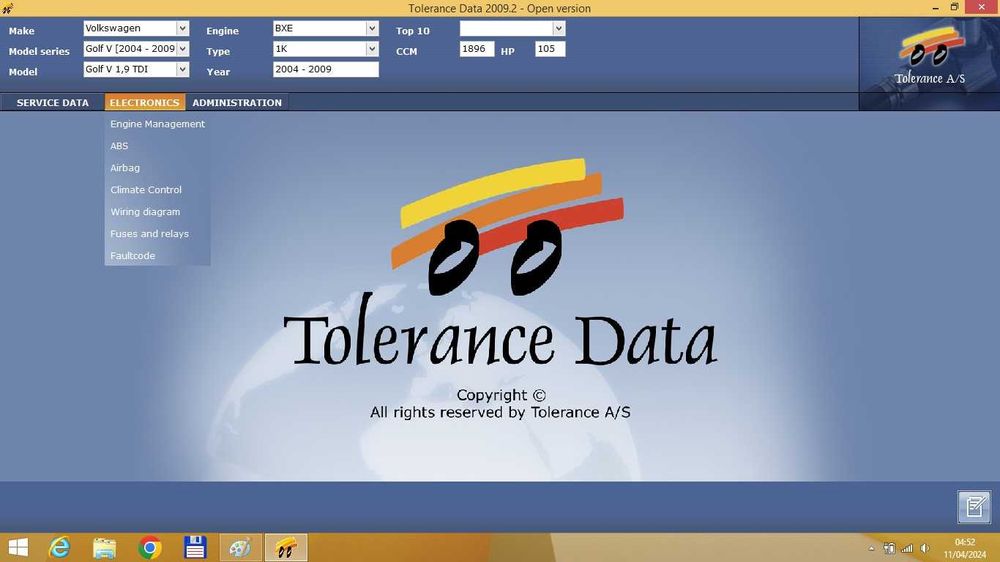The height and width of the screenshot is (562, 1000).
Task: Open the Top 10 dropdown
Action: pyautogui.click(x=558, y=29)
